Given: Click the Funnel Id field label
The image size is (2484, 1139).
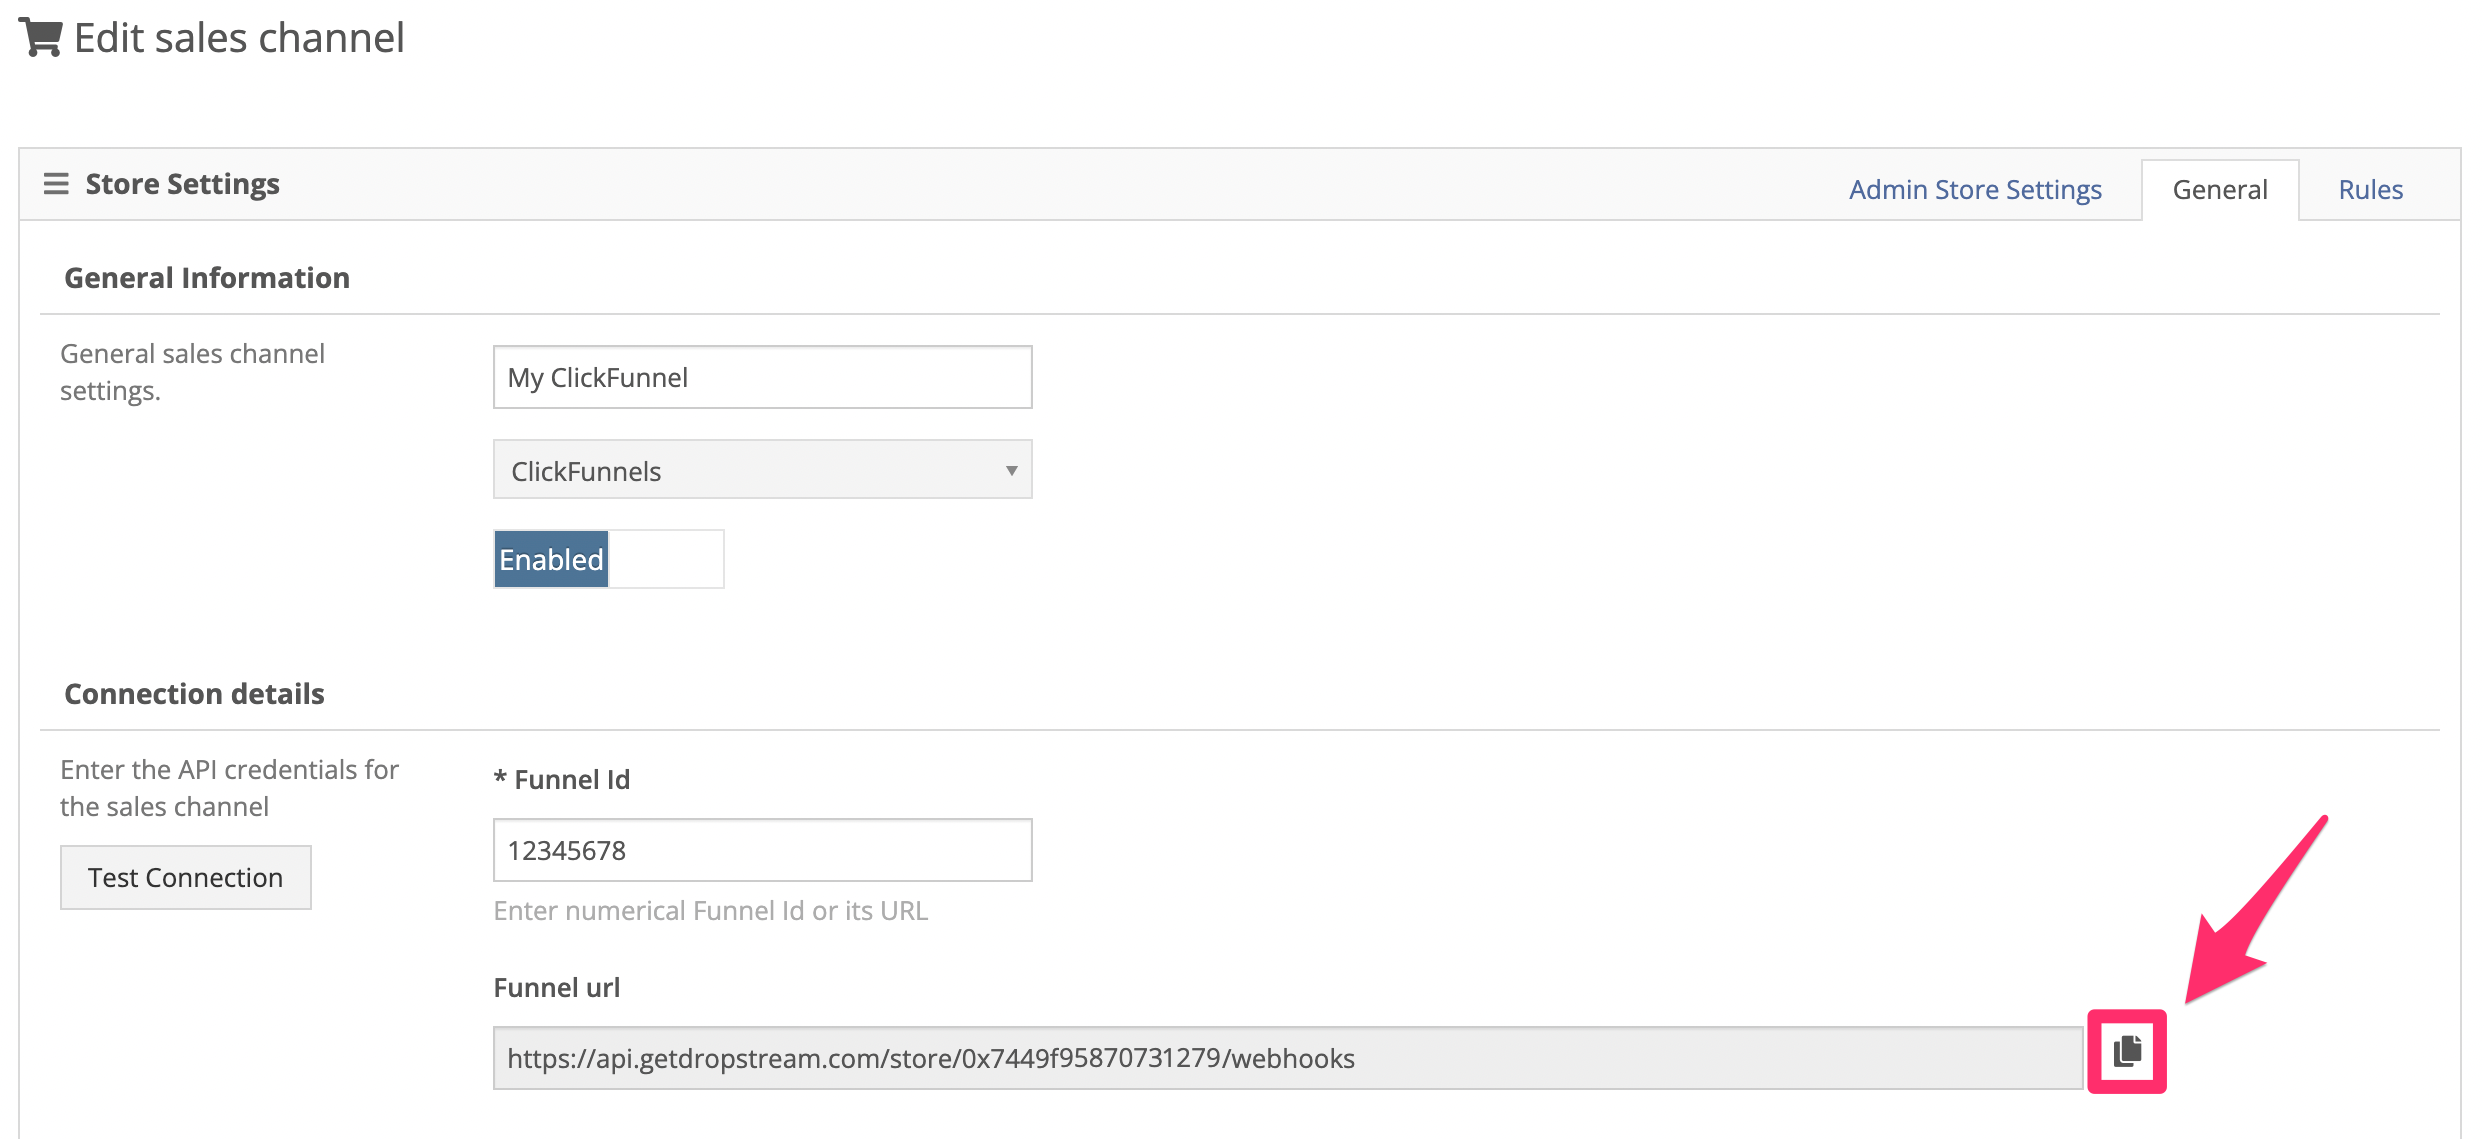Looking at the screenshot, I should pyautogui.click(x=571, y=780).
